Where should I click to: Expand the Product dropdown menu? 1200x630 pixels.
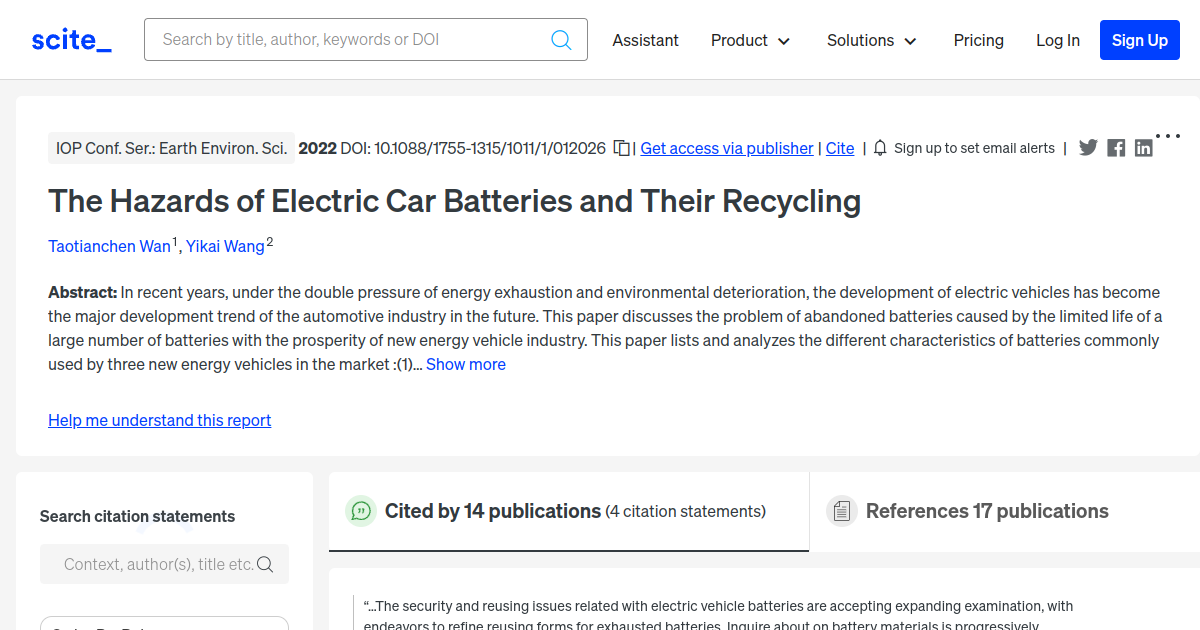pos(750,40)
